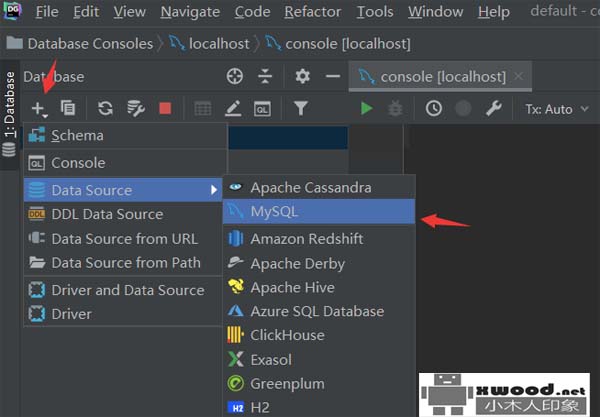Choose Driver and Data Source

123,290
